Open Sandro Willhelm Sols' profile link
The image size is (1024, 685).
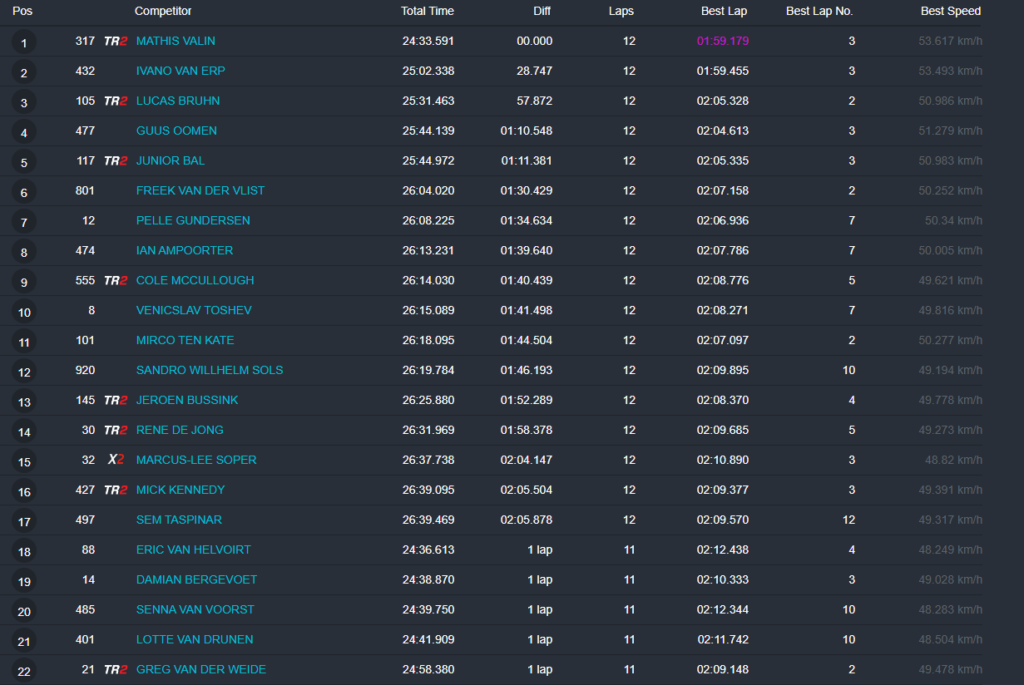pos(209,370)
